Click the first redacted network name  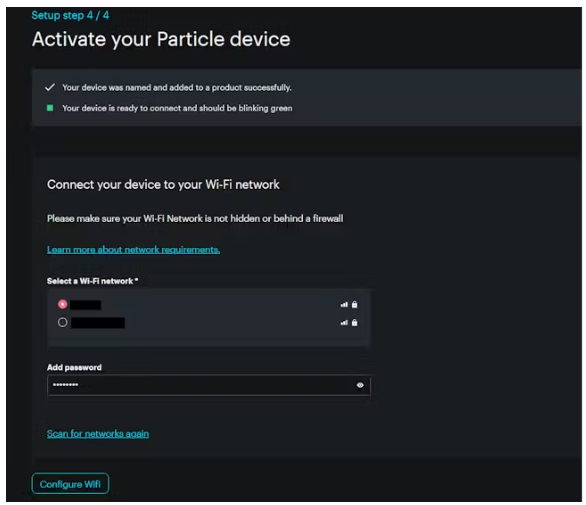click(x=86, y=305)
